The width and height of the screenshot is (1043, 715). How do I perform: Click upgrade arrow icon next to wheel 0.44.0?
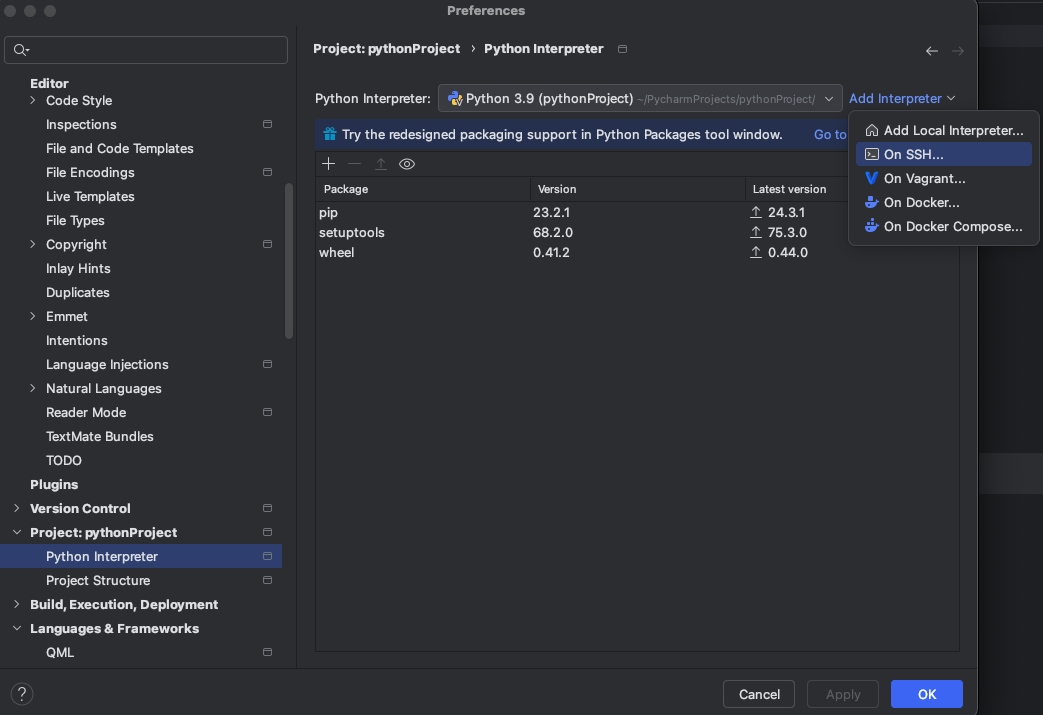[x=756, y=252]
